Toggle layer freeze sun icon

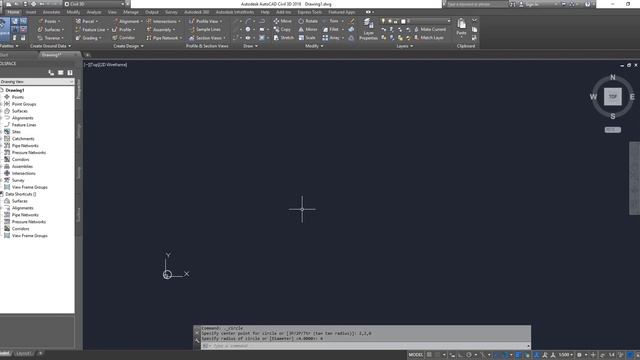389,21
